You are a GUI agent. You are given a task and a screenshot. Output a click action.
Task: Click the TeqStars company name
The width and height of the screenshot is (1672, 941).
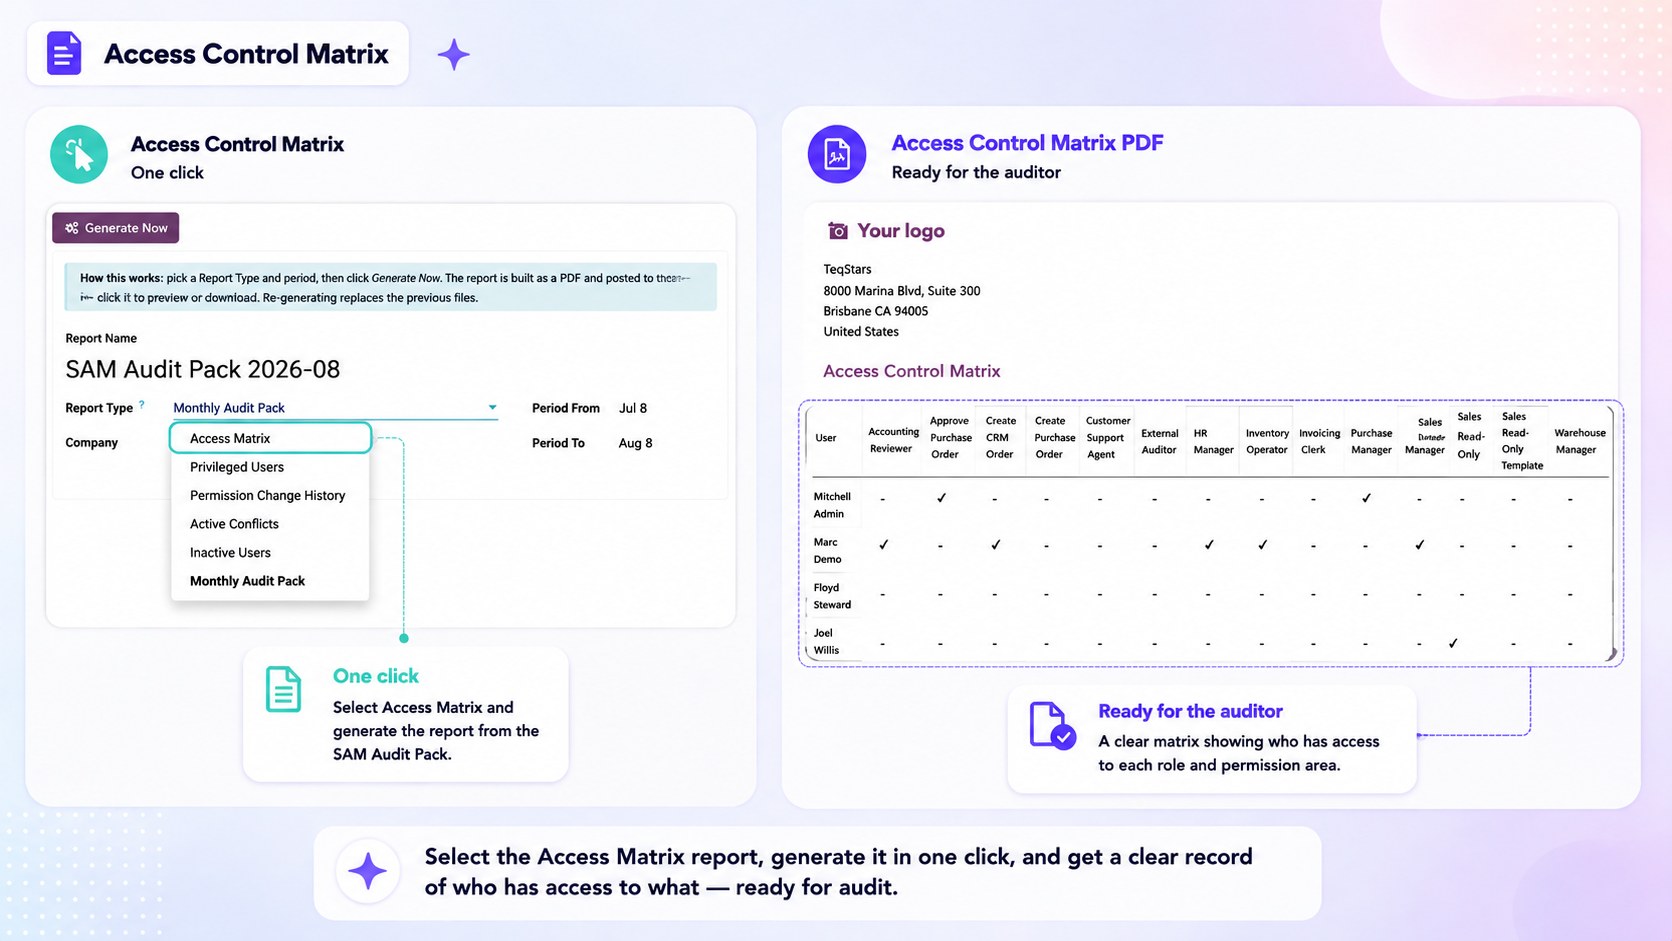[847, 269]
